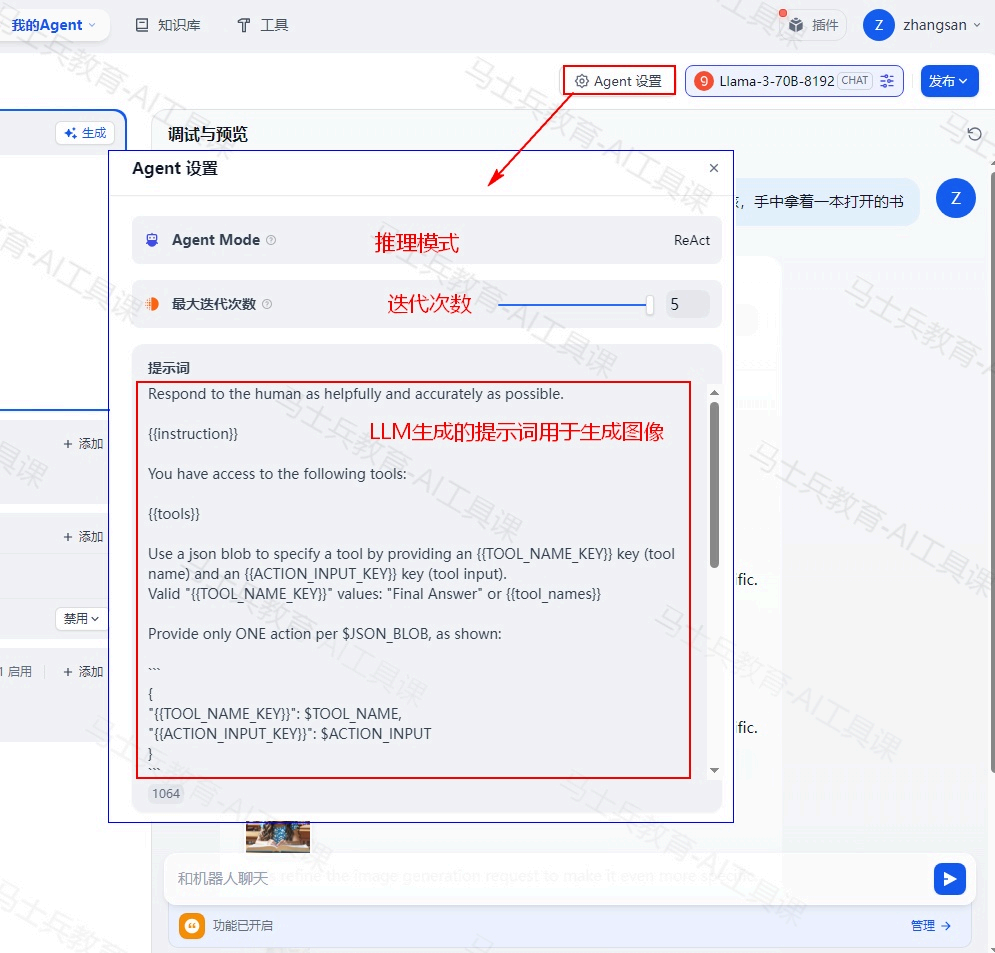Click the second + 添加 button
This screenshot has height=953, width=995.
pos(83,537)
